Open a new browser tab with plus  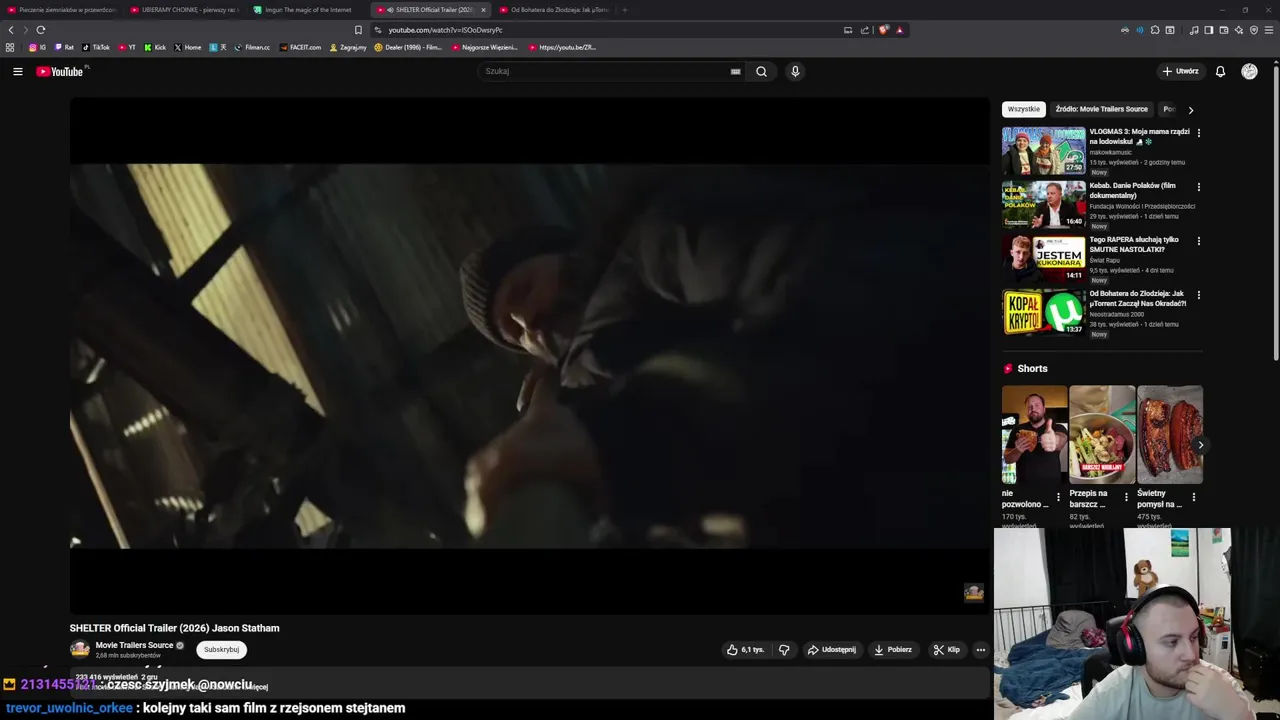pyautogui.click(x=625, y=10)
